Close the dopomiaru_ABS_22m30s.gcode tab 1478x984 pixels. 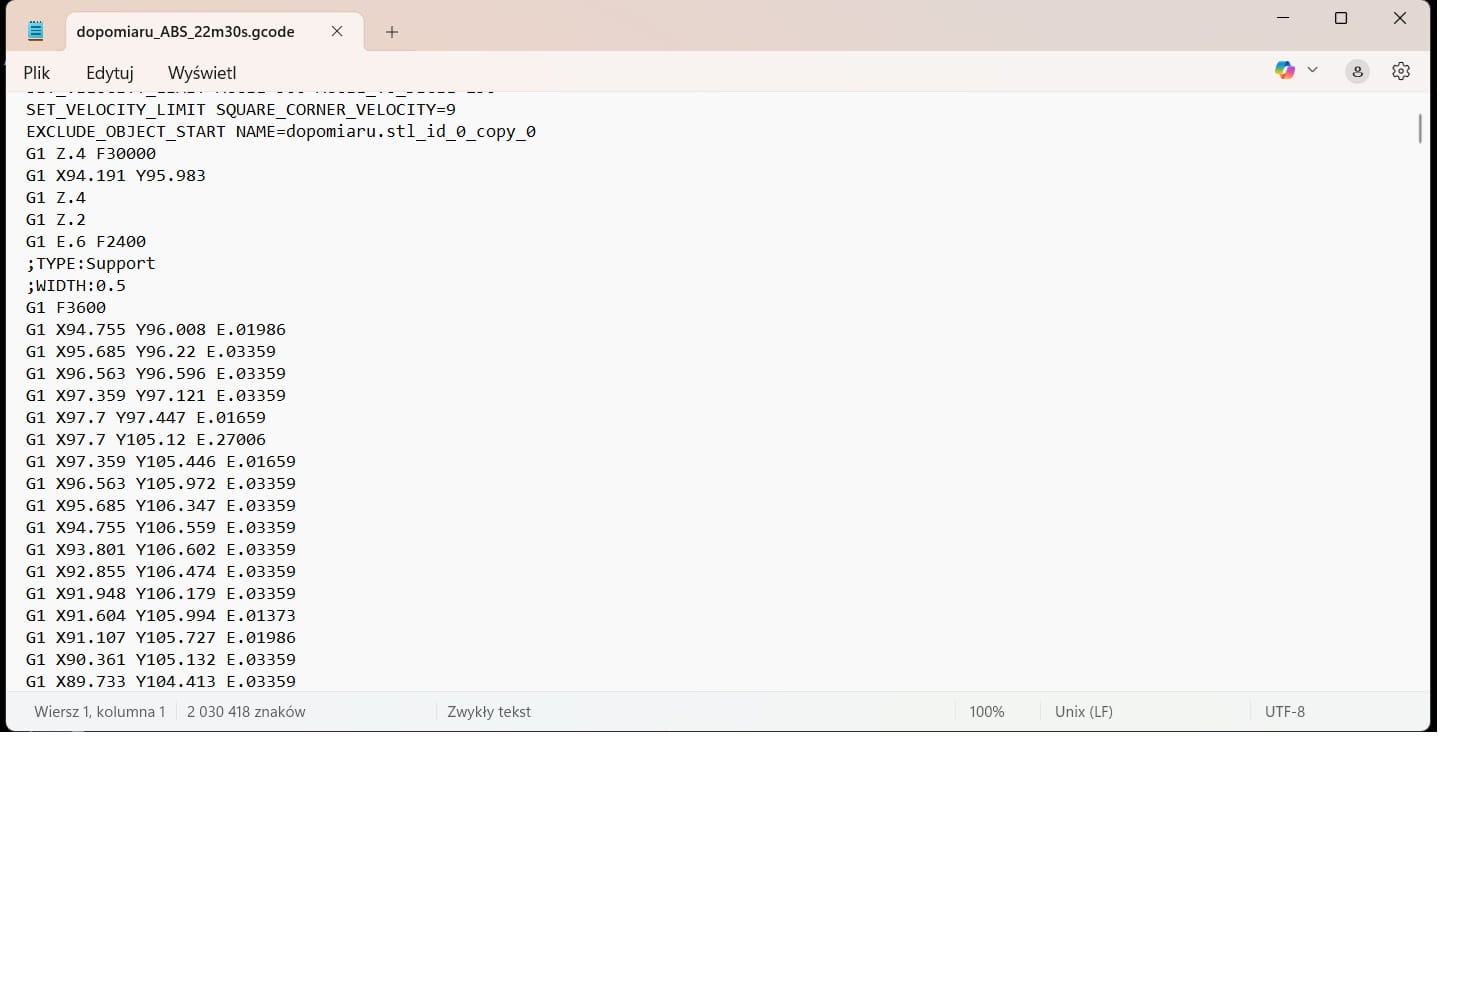(x=337, y=31)
